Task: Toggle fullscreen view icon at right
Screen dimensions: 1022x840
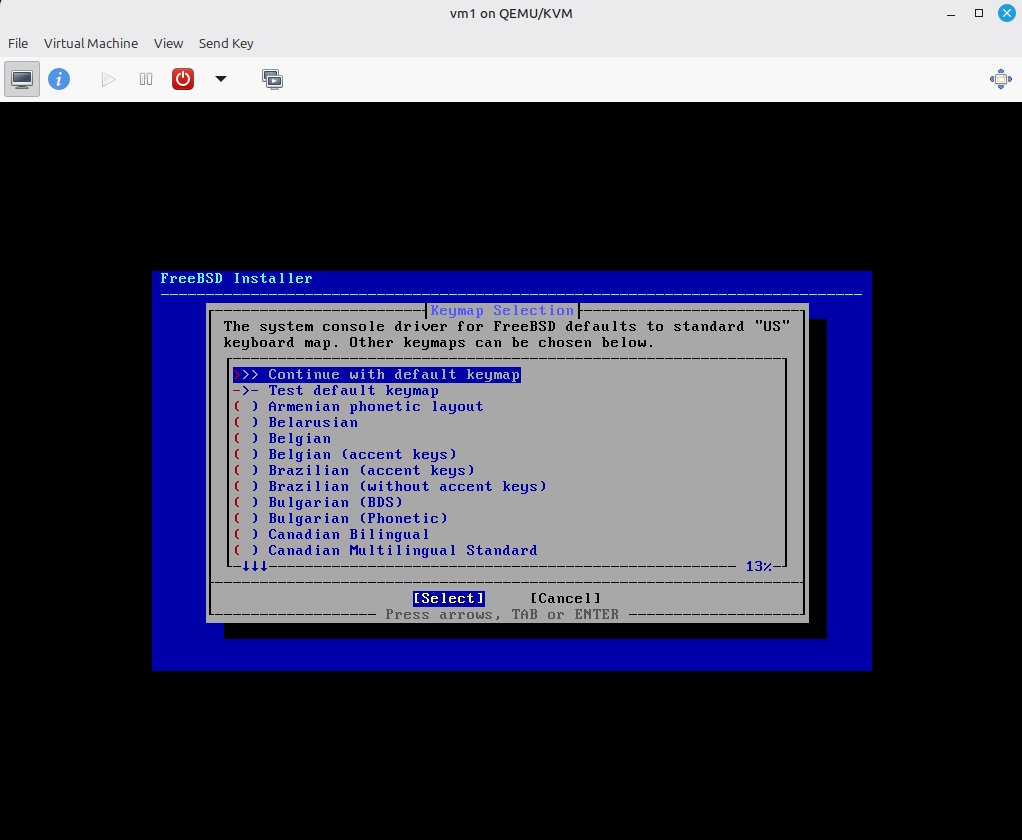Action: click(x=1000, y=79)
